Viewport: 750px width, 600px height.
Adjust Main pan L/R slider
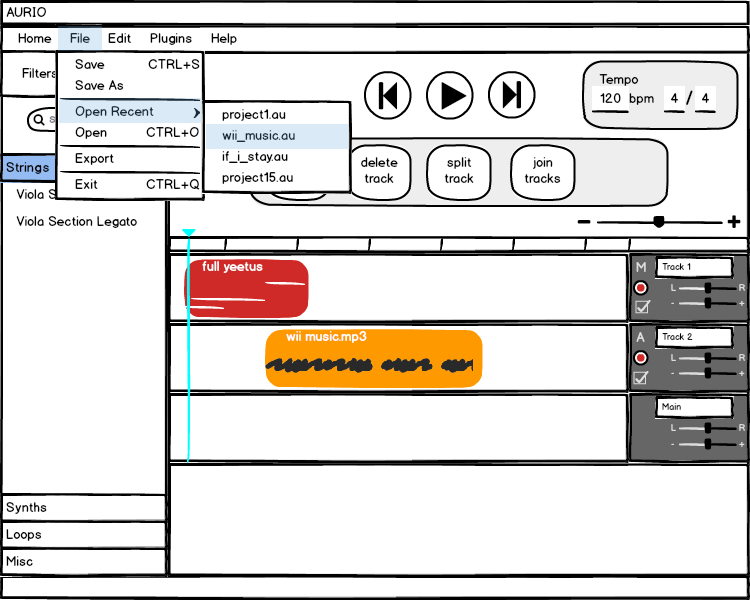707,428
